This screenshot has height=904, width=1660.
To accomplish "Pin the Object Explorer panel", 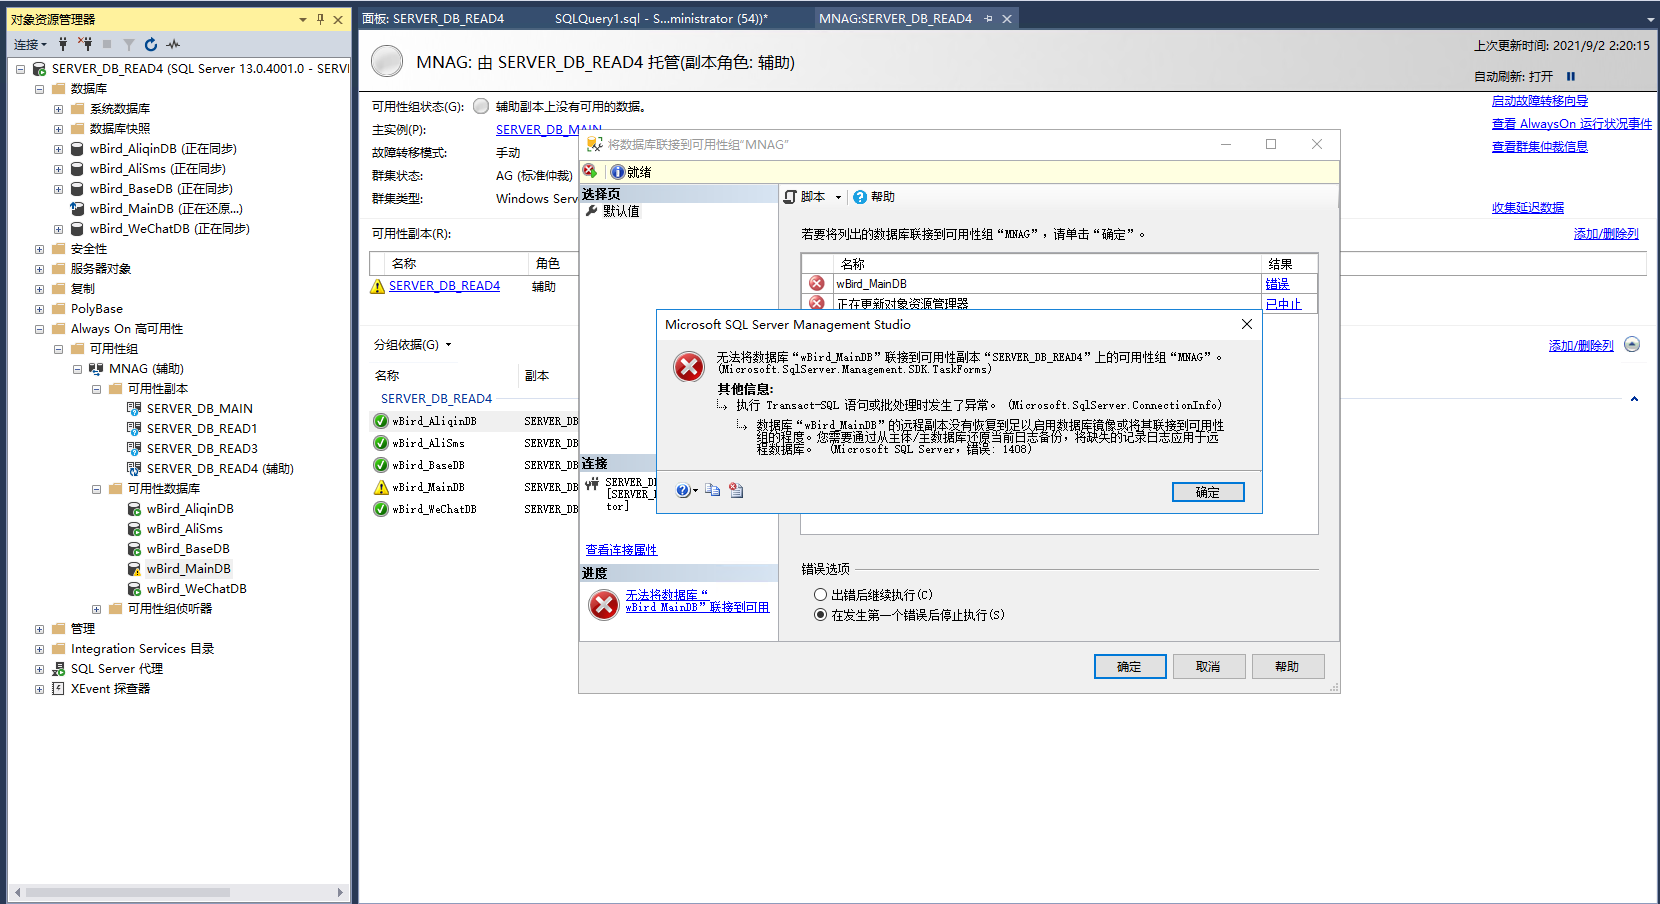I will pyautogui.click(x=320, y=19).
